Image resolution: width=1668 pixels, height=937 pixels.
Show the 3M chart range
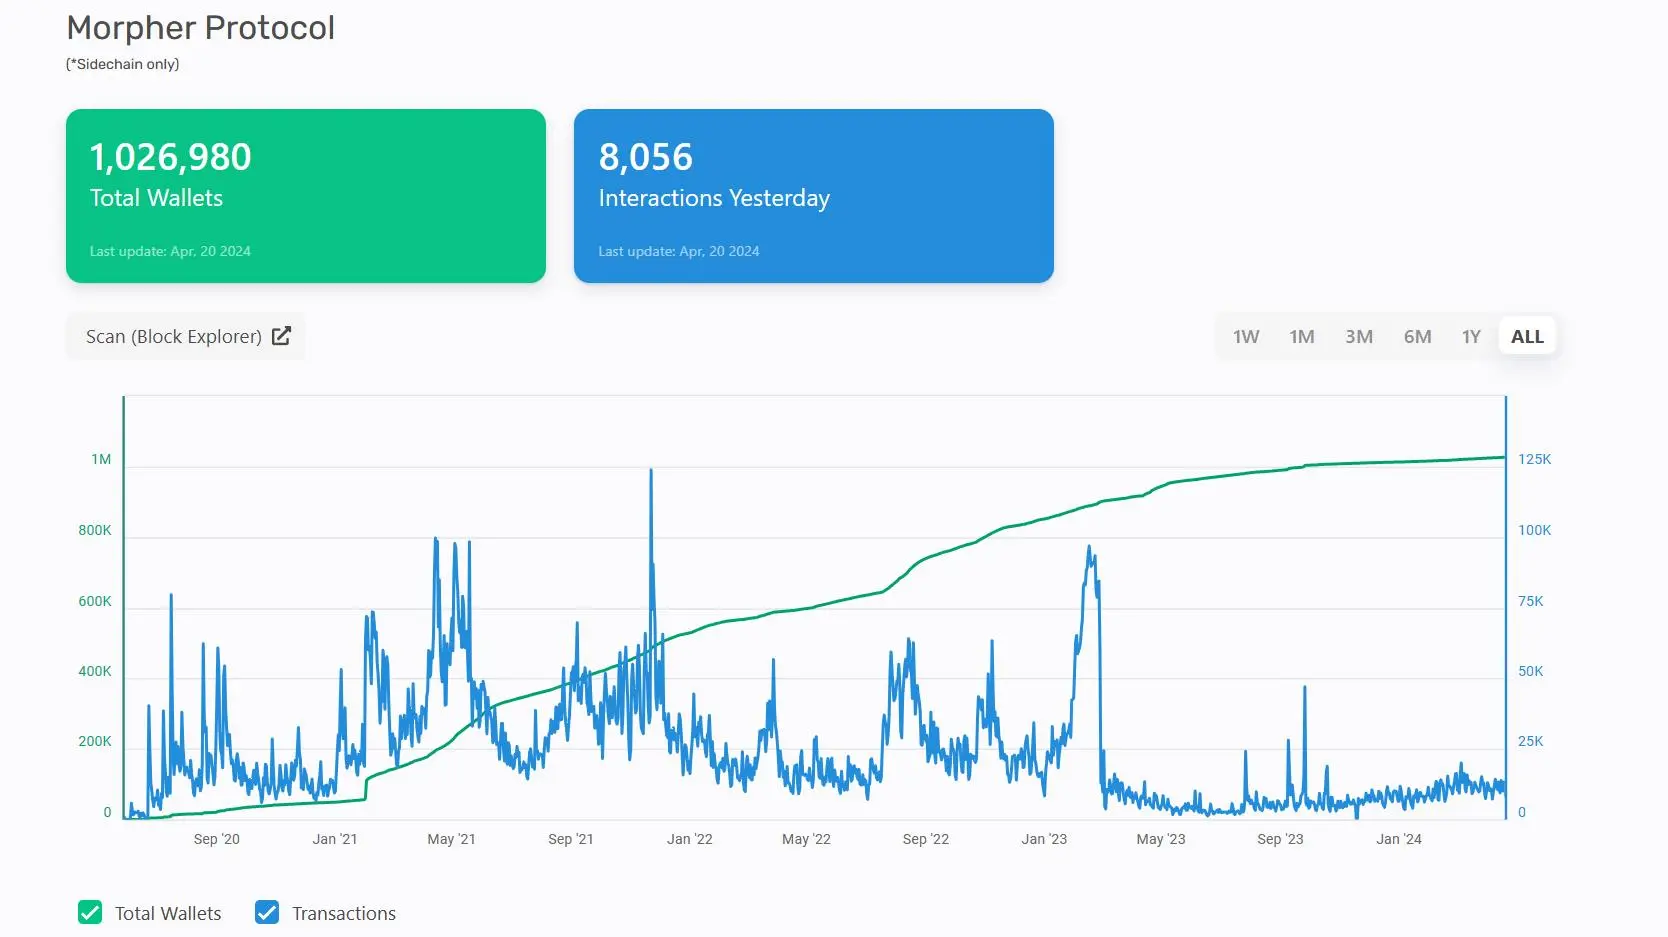1359,337
